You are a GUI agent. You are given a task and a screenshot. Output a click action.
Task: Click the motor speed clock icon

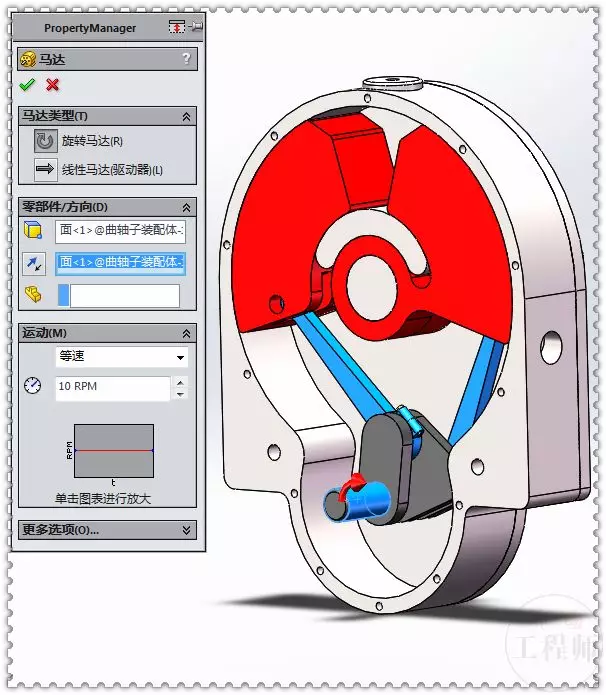pos(32,385)
